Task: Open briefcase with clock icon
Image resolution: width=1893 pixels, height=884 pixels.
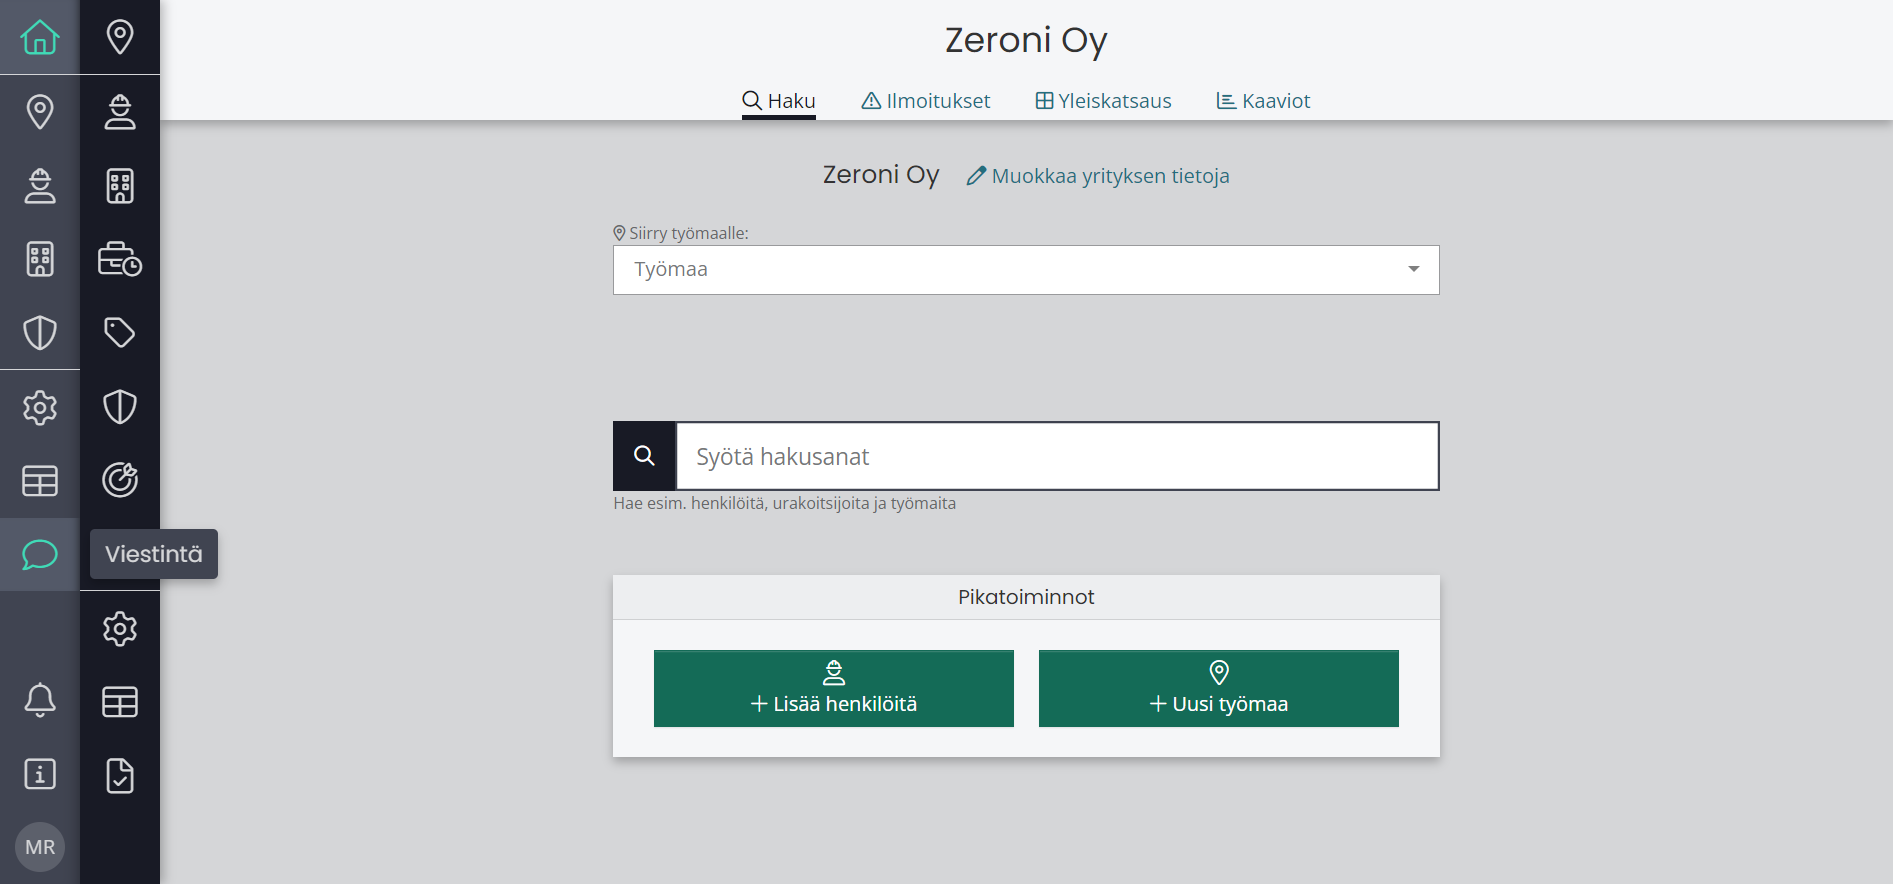Action: [x=120, y=259]
